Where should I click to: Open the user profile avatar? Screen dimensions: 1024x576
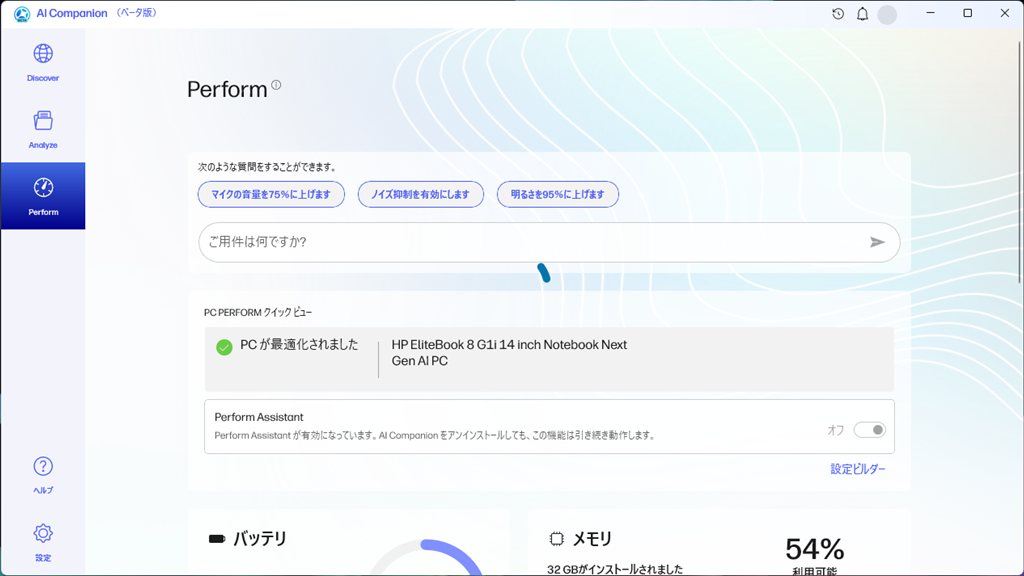click(887, 14)
